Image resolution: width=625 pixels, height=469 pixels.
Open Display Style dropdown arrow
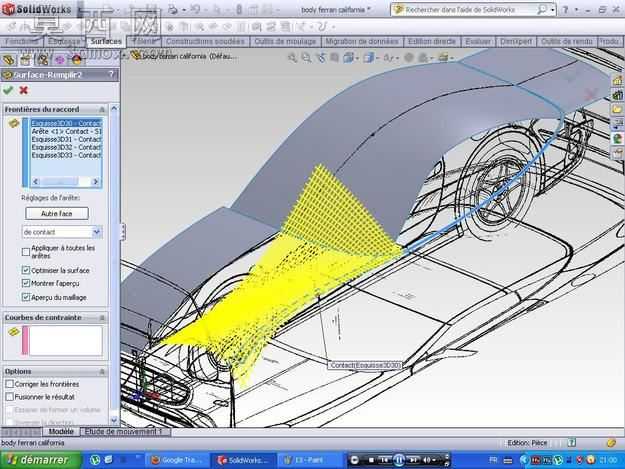click(x=376, y=59)
